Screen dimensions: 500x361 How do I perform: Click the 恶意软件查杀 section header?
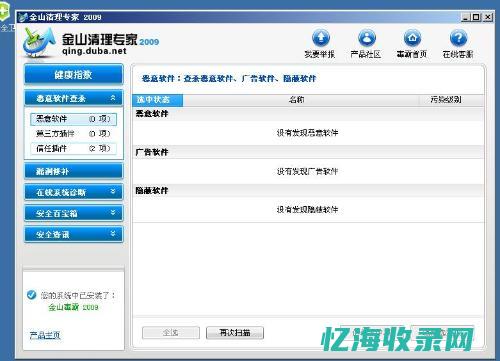[74, 98]
